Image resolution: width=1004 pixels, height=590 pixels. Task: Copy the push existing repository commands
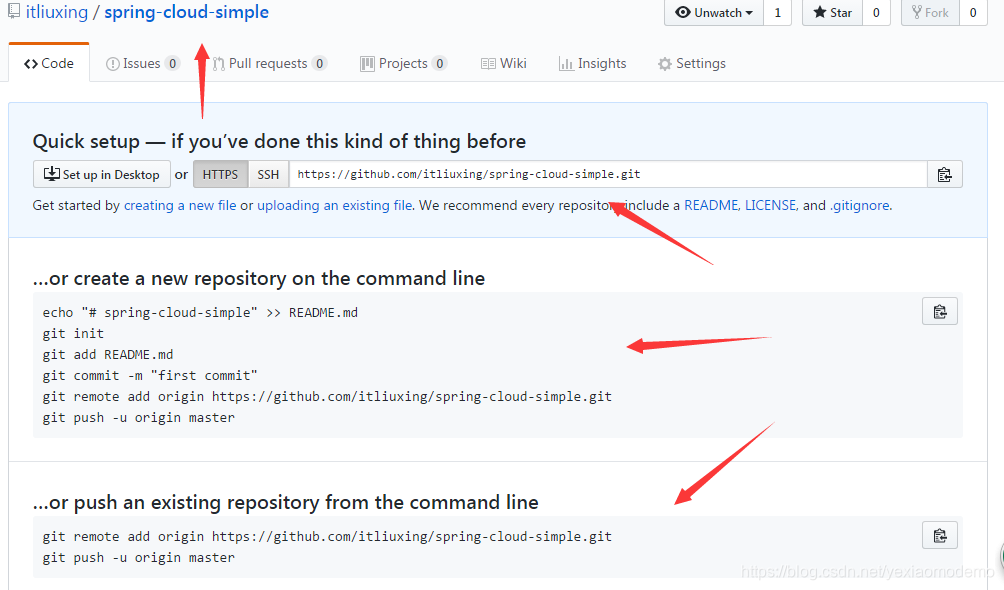point(939,536)
